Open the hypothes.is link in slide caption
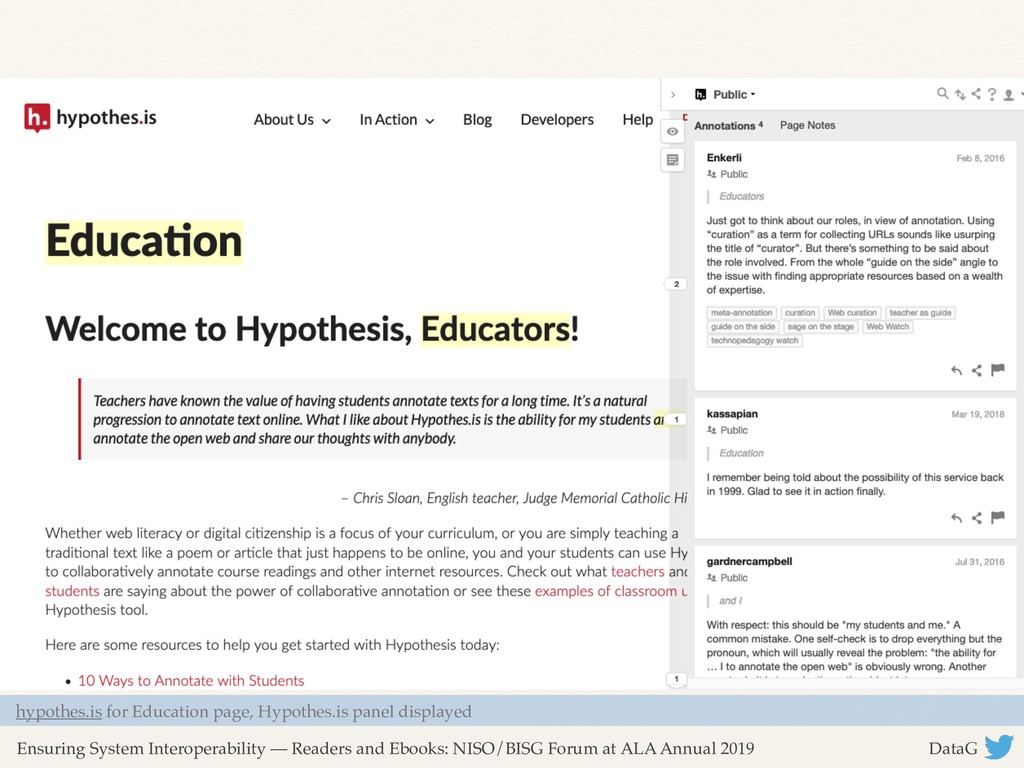 pos(59,712)
